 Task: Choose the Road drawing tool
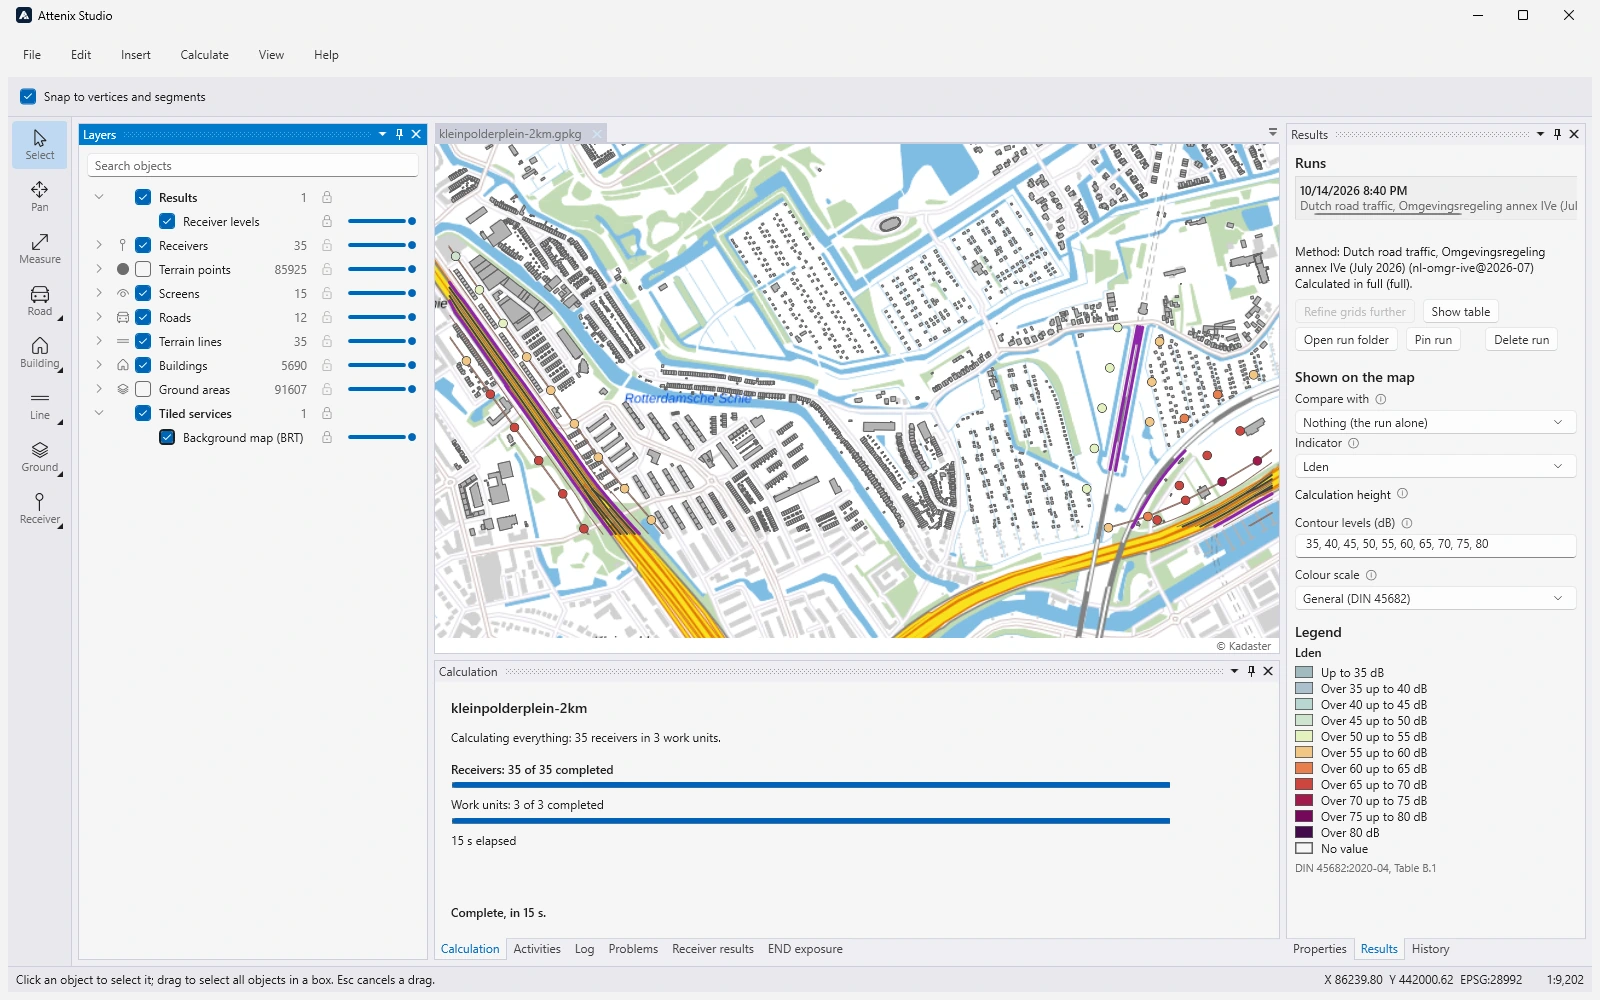[40, 301]
